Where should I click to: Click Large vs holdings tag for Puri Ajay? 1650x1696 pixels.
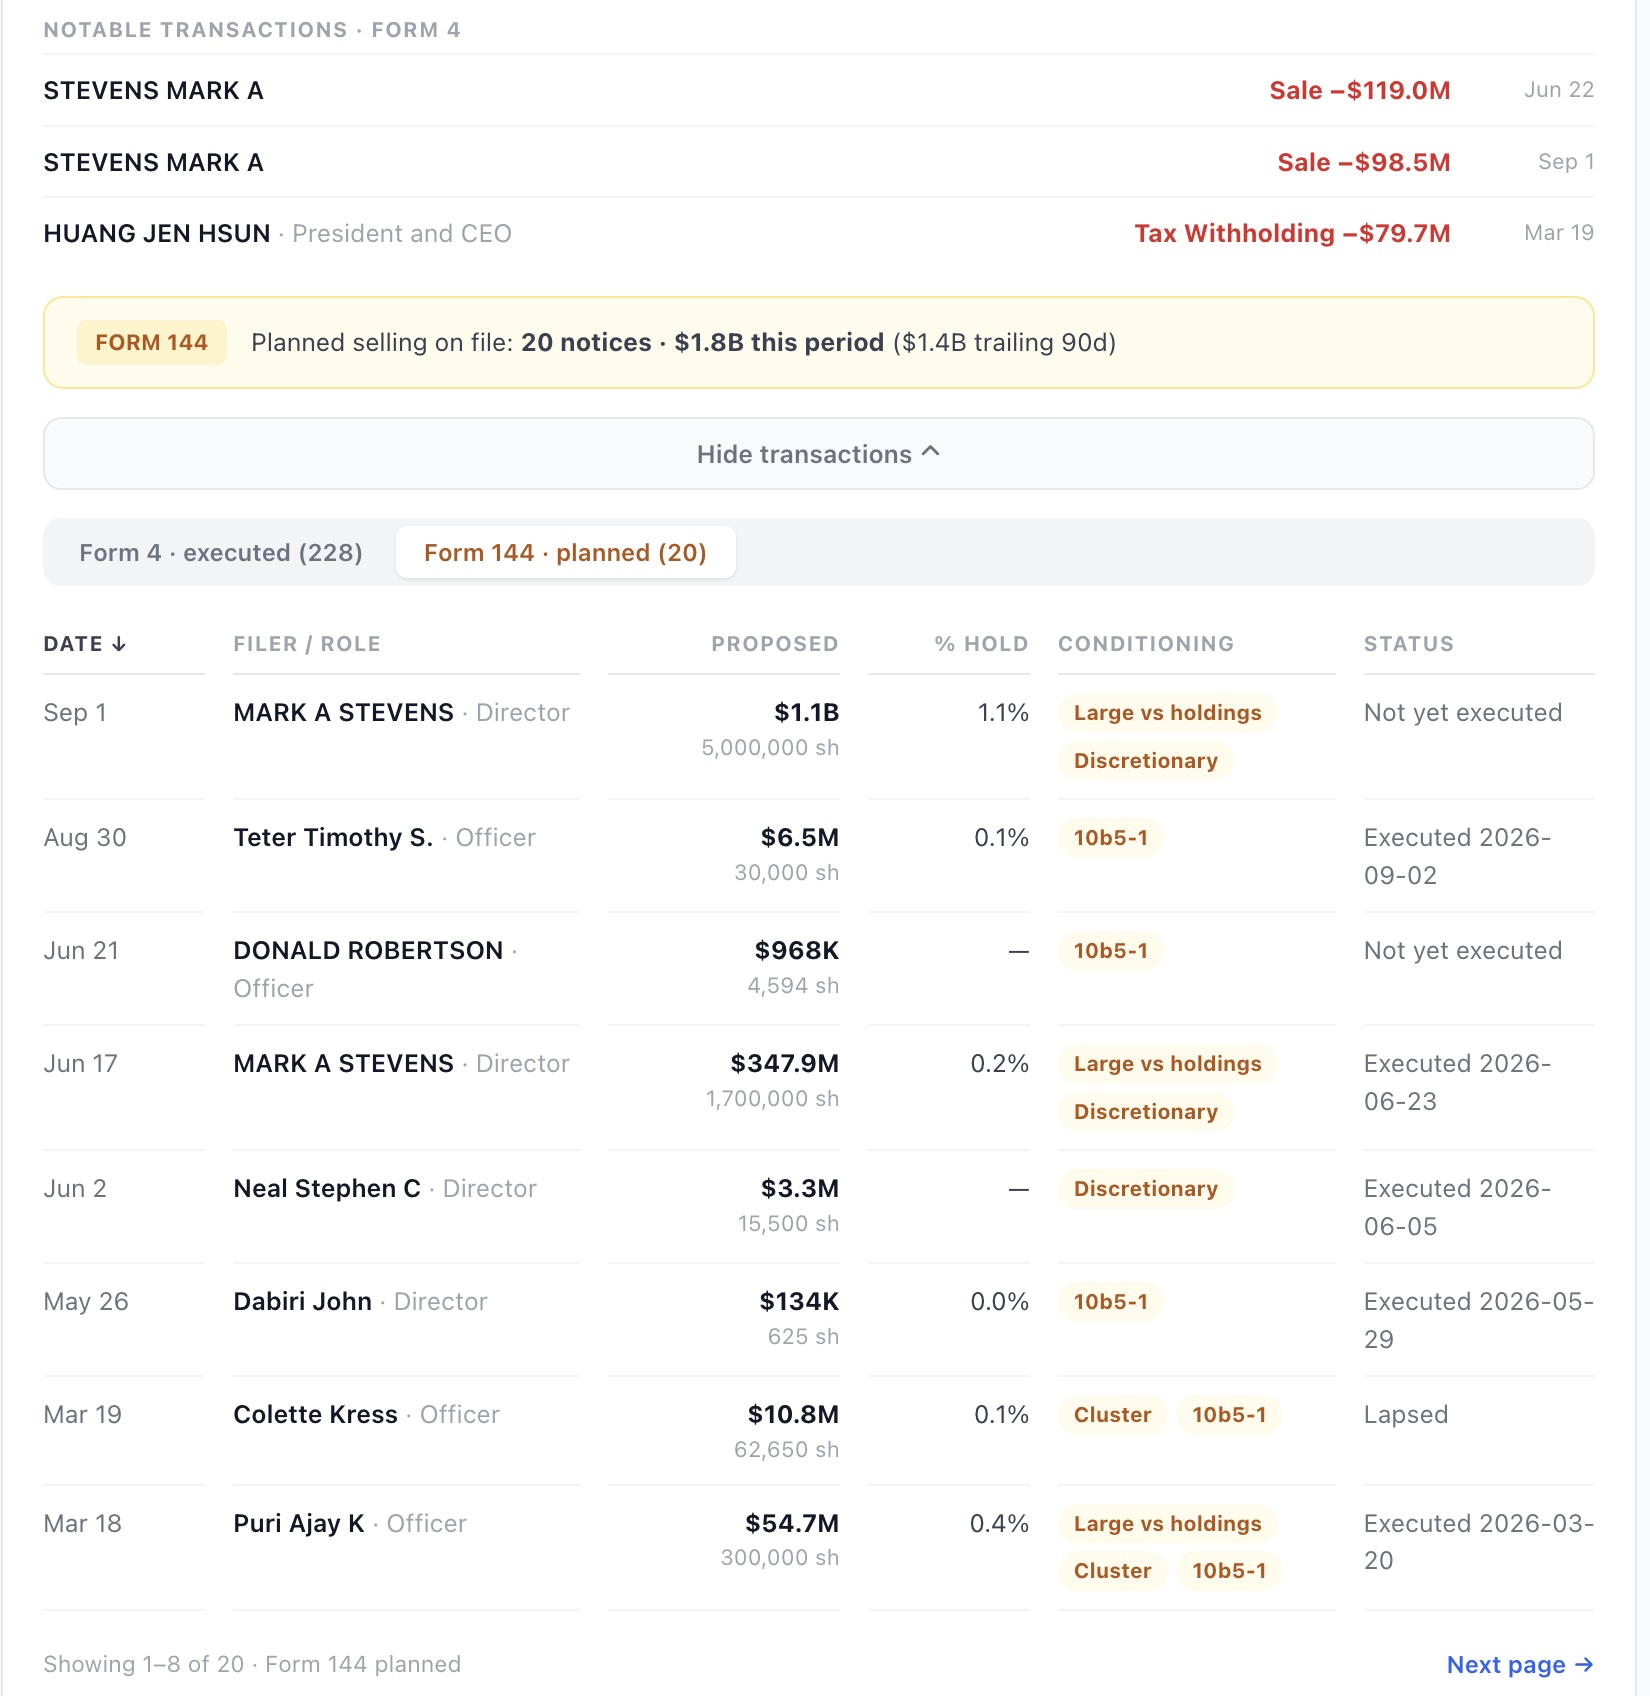(x=1167, y=1524)
